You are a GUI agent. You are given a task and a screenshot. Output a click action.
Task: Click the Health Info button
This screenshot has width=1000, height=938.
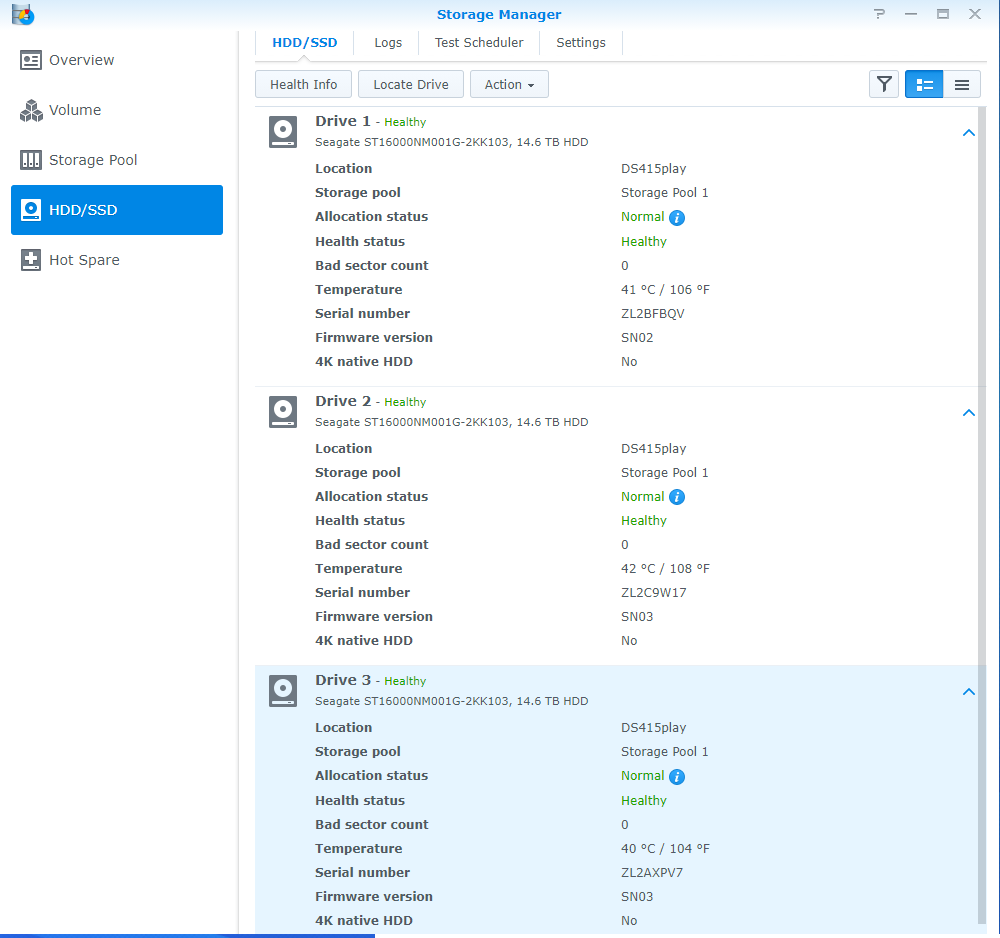click(303, 84)
